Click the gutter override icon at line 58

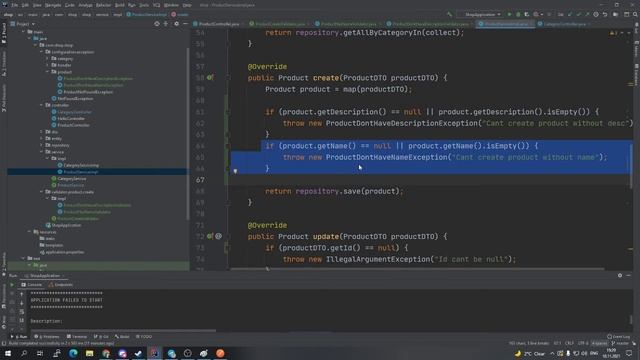pyautogui.click(x=210, y=77)
